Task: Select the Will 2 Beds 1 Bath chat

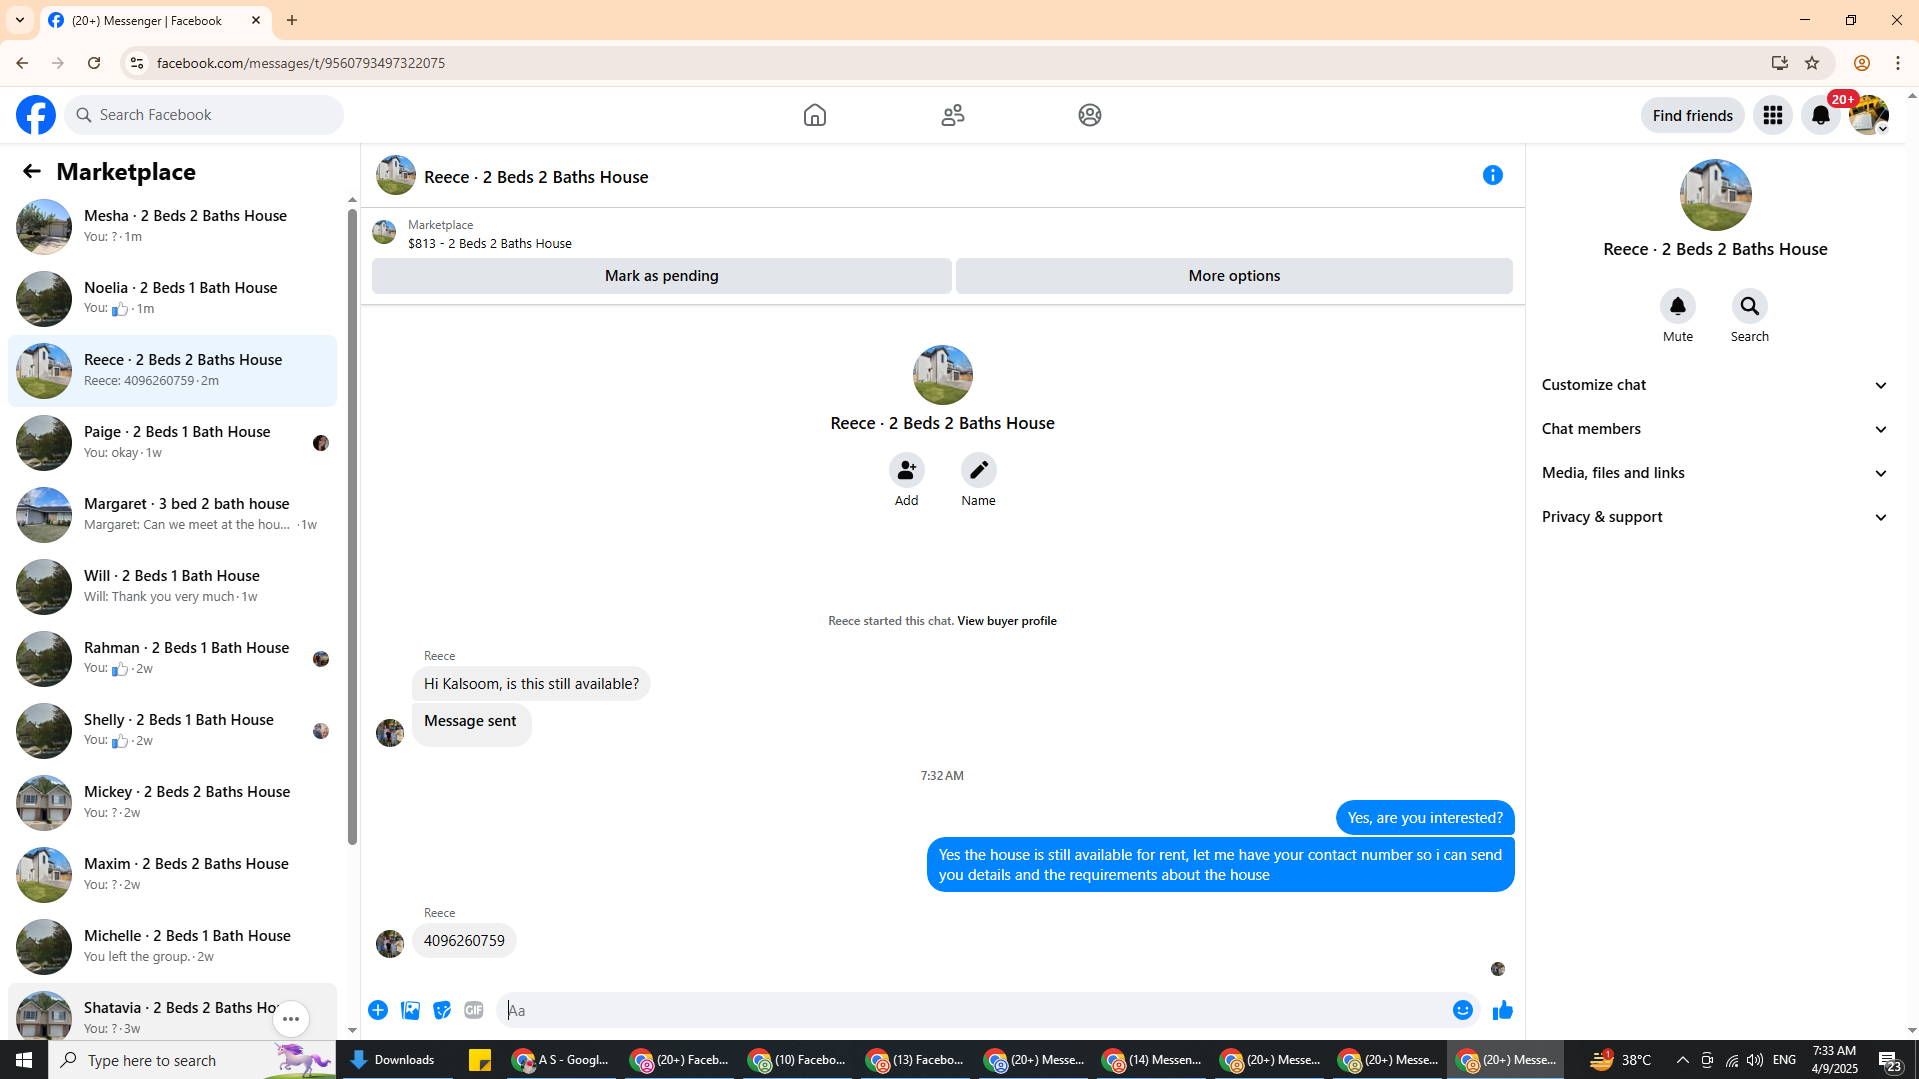Action: coord(172,587)
